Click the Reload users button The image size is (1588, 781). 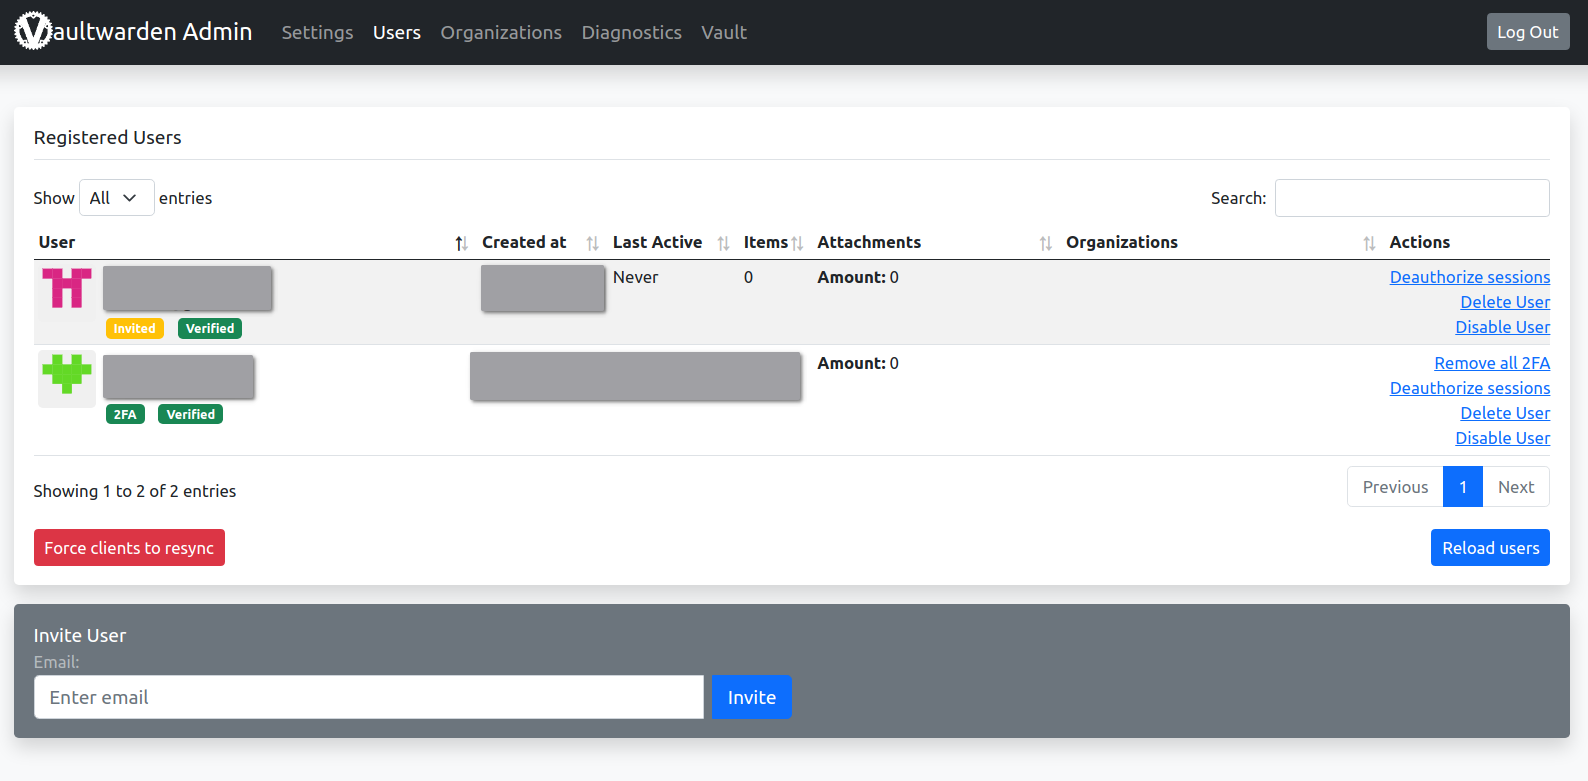pyautogui.click(x=1489, y=548)
